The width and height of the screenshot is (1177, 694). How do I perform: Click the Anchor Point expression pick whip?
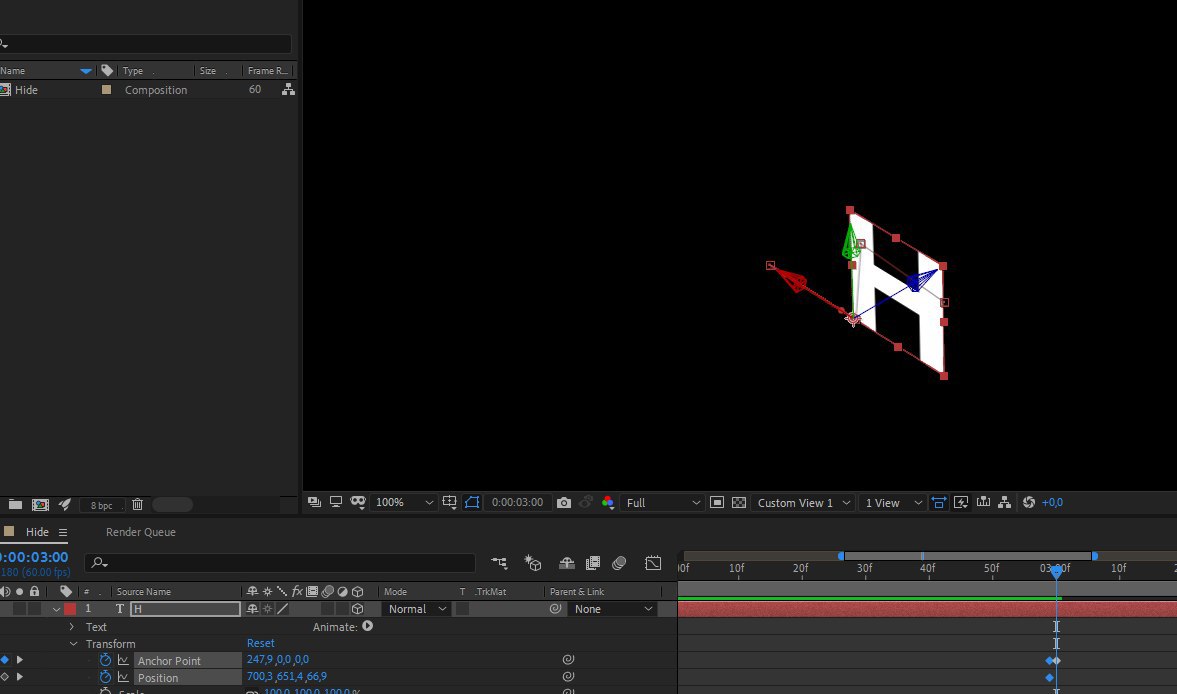[568, 659]
